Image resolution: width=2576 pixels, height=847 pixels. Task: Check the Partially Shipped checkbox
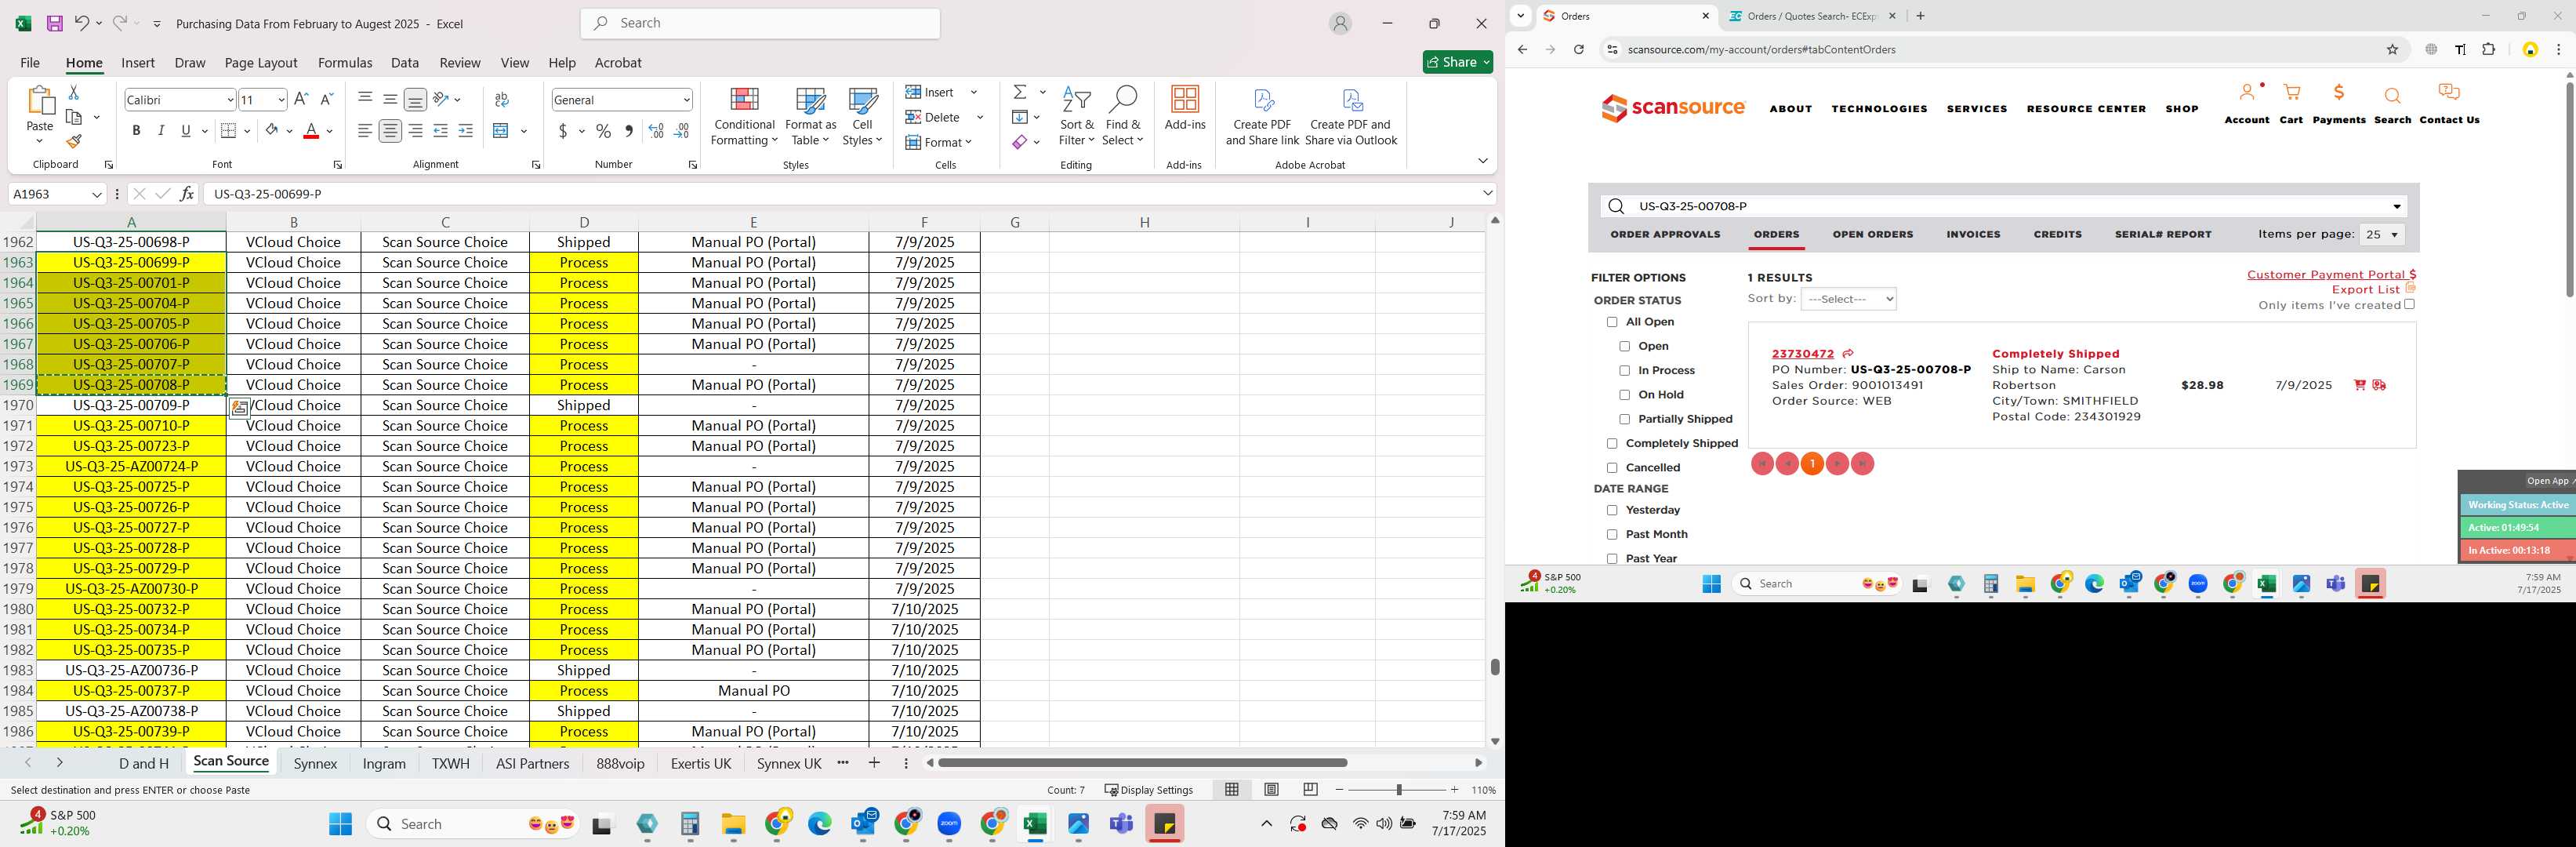pos(1624,419)
